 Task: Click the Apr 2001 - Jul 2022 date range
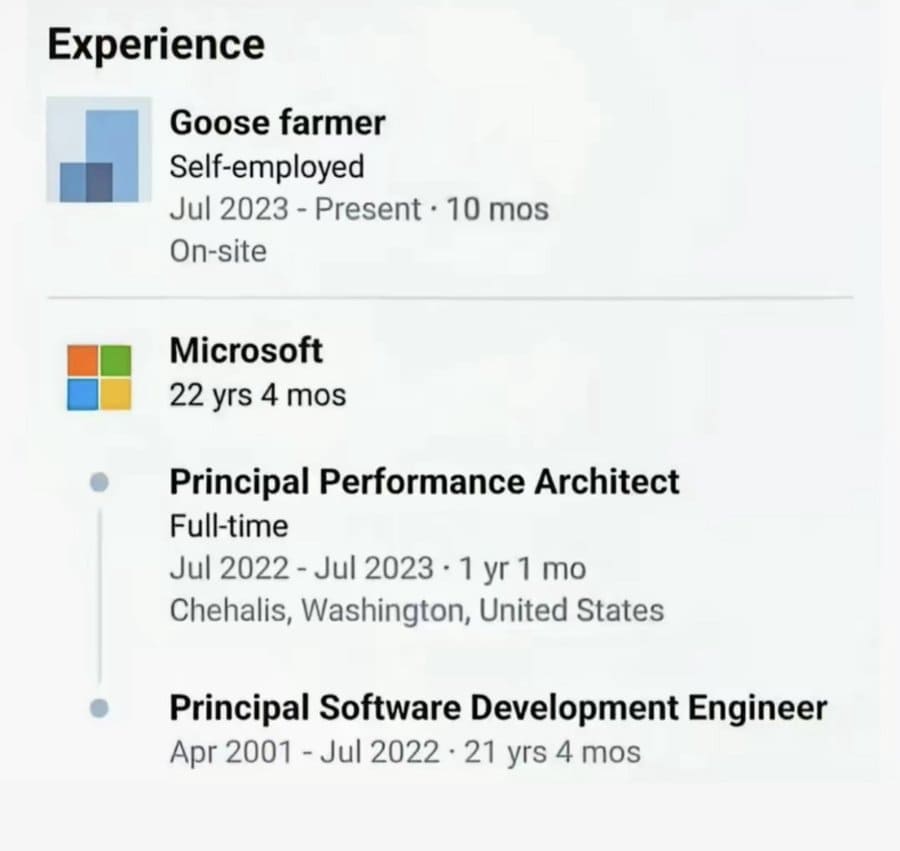point(305,752)
